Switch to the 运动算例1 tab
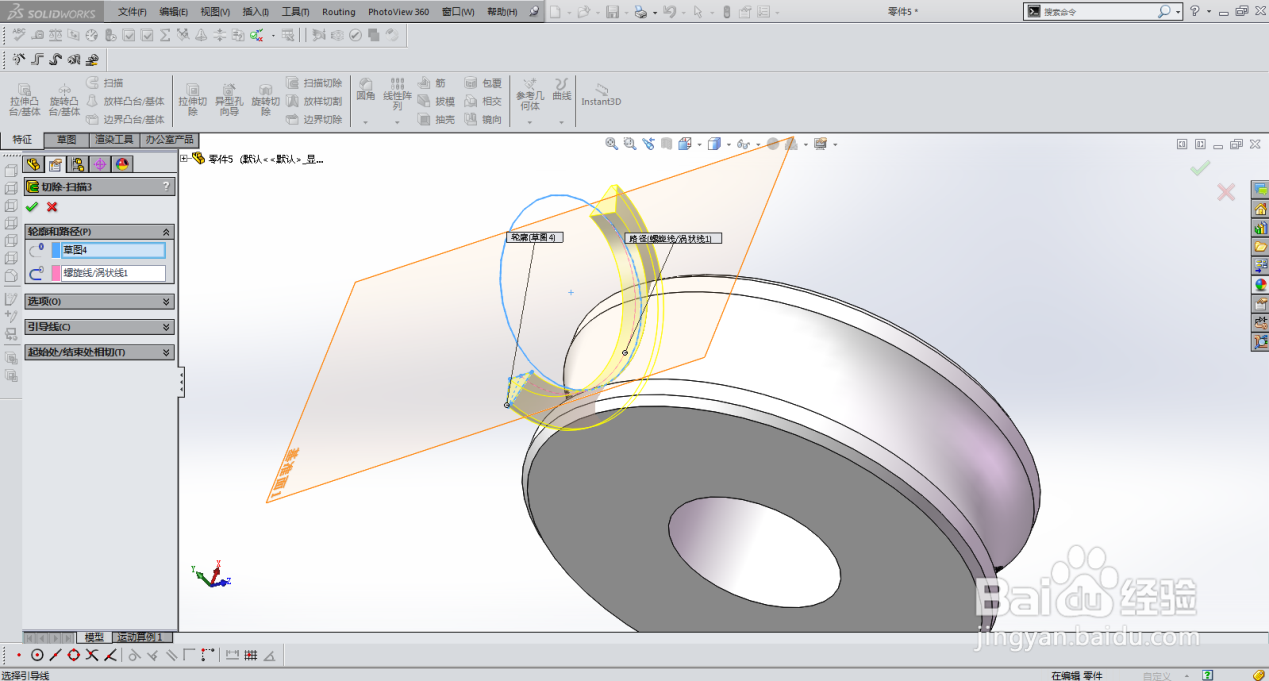The height and width of the screenshot is (681, 1269). click(140, 638)
